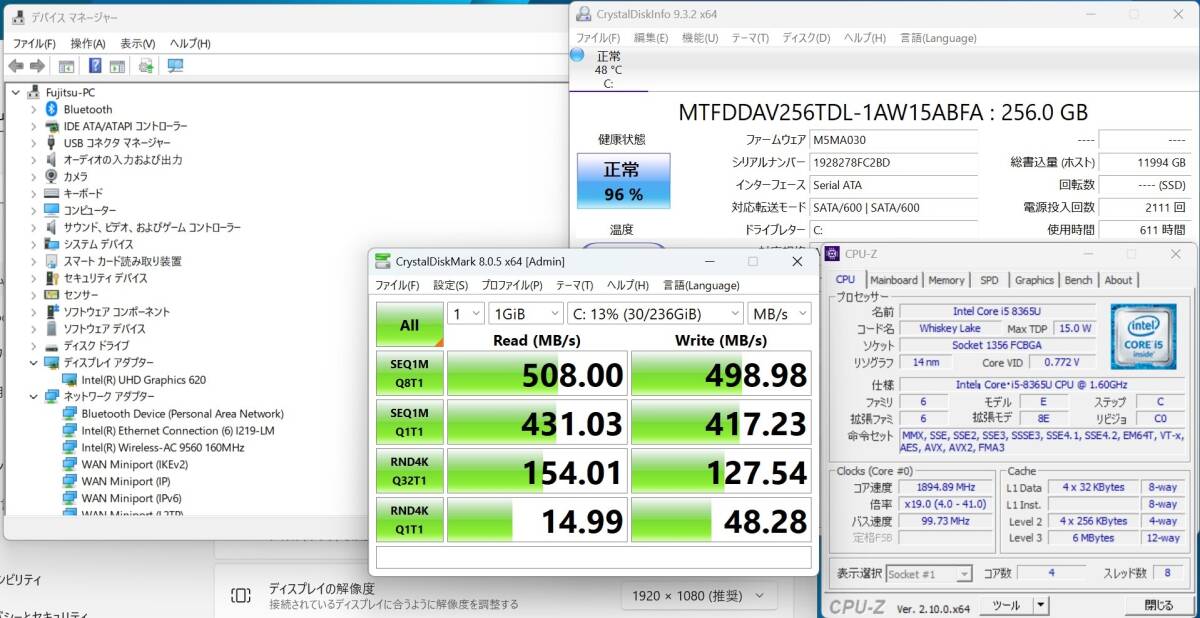Collapse the ディスプレイ アダプター tree node
Screen dimensions: 1200x618
click(x=34, y=362)
